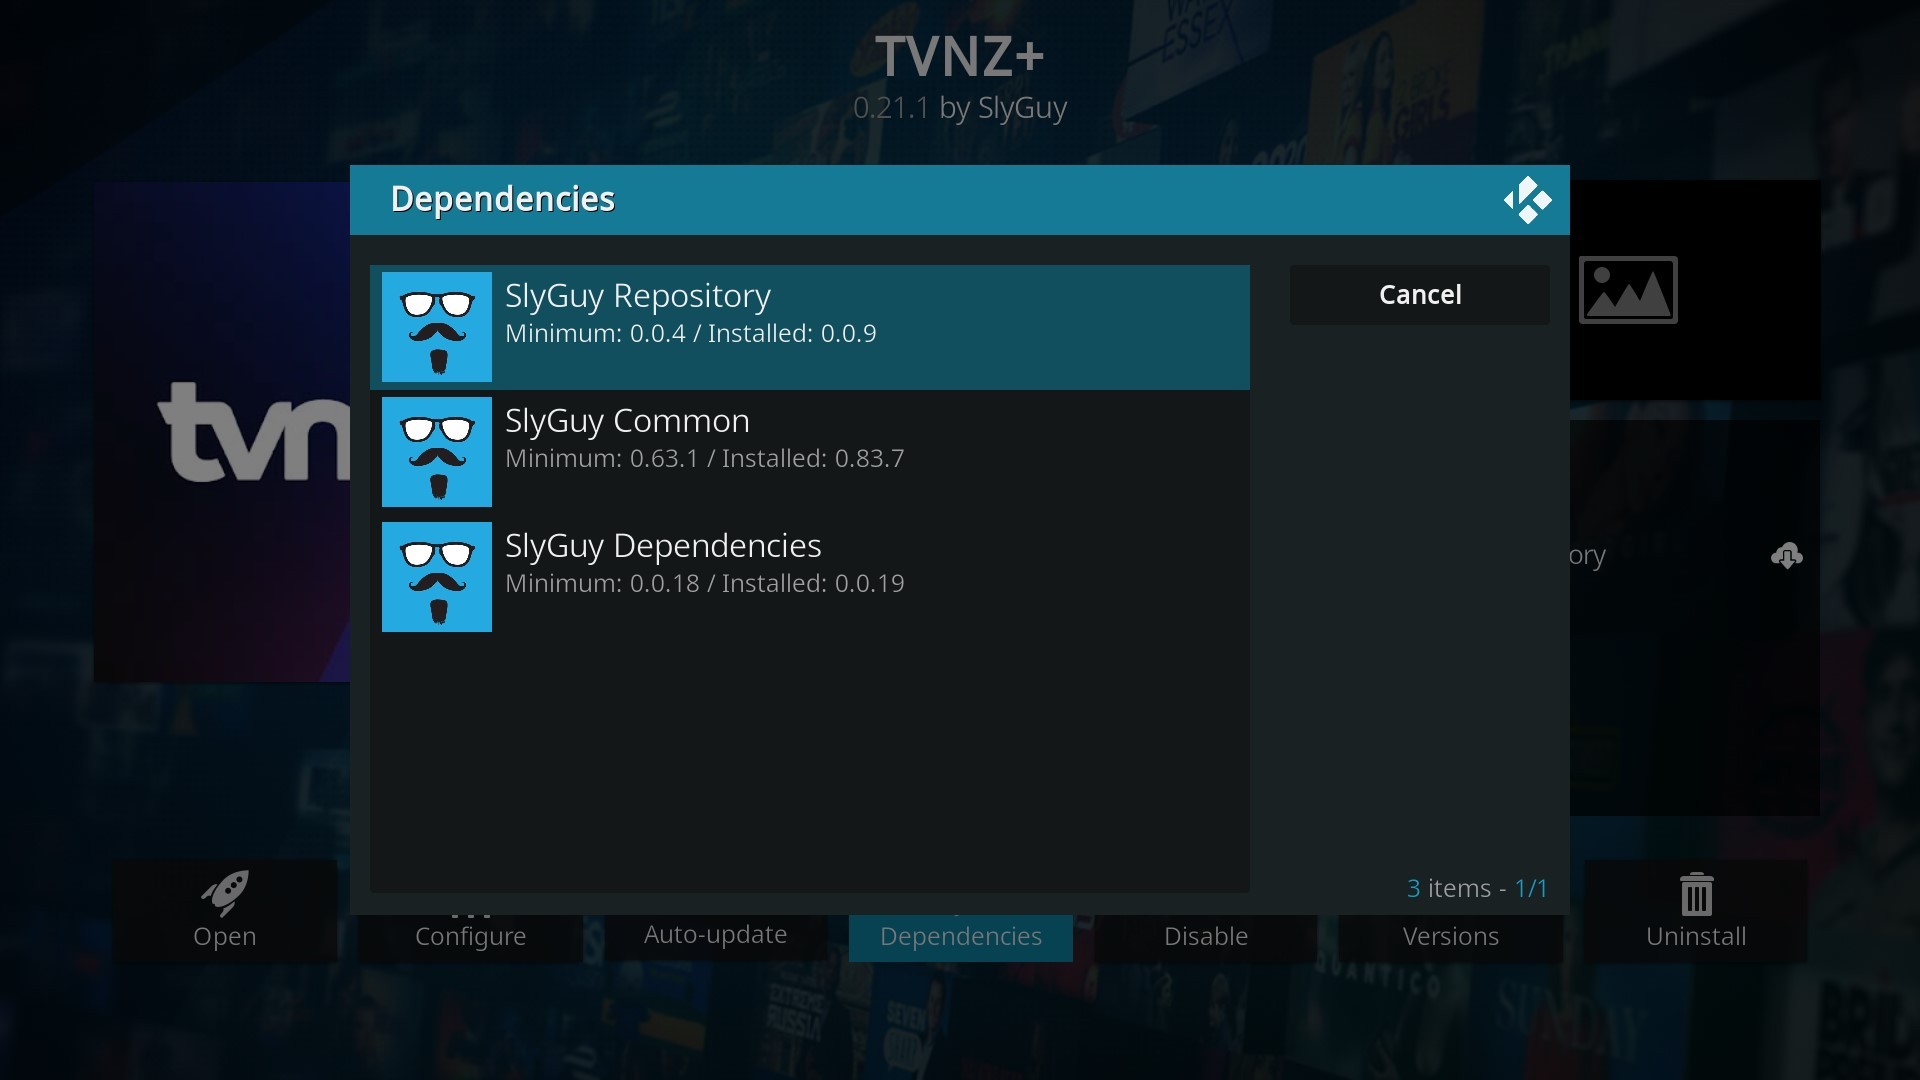Viewport: 1920px width, 1080px height.
Task: Open the Configure option
Action: pos(470,937)
